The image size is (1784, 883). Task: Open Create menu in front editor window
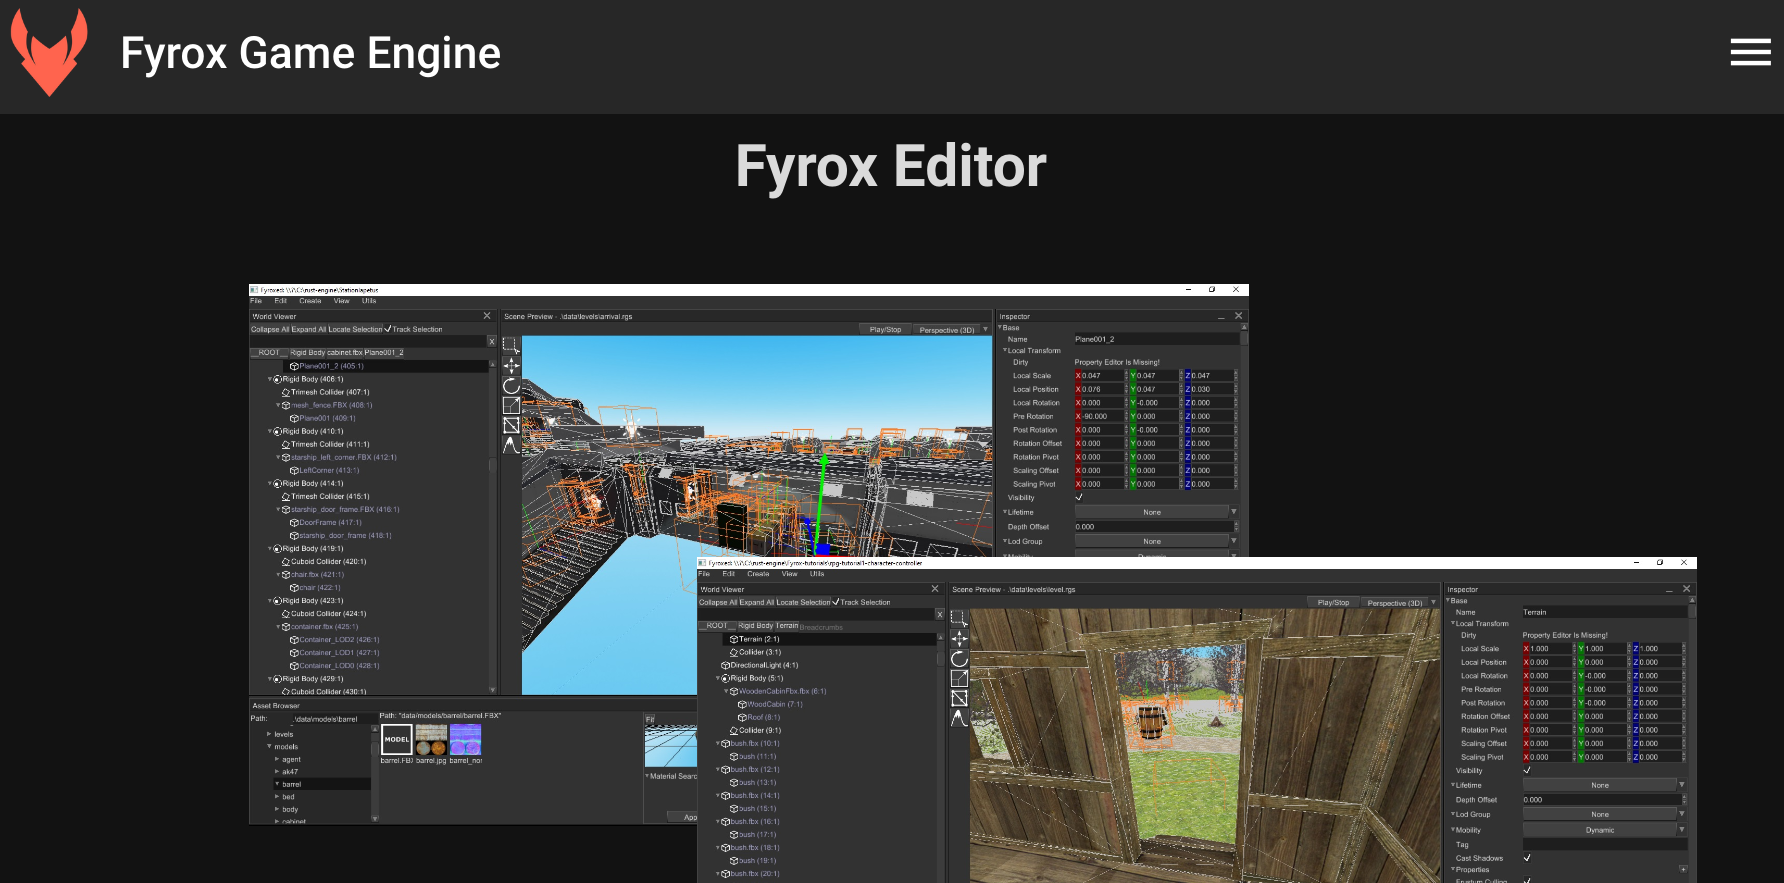(758, 574)
